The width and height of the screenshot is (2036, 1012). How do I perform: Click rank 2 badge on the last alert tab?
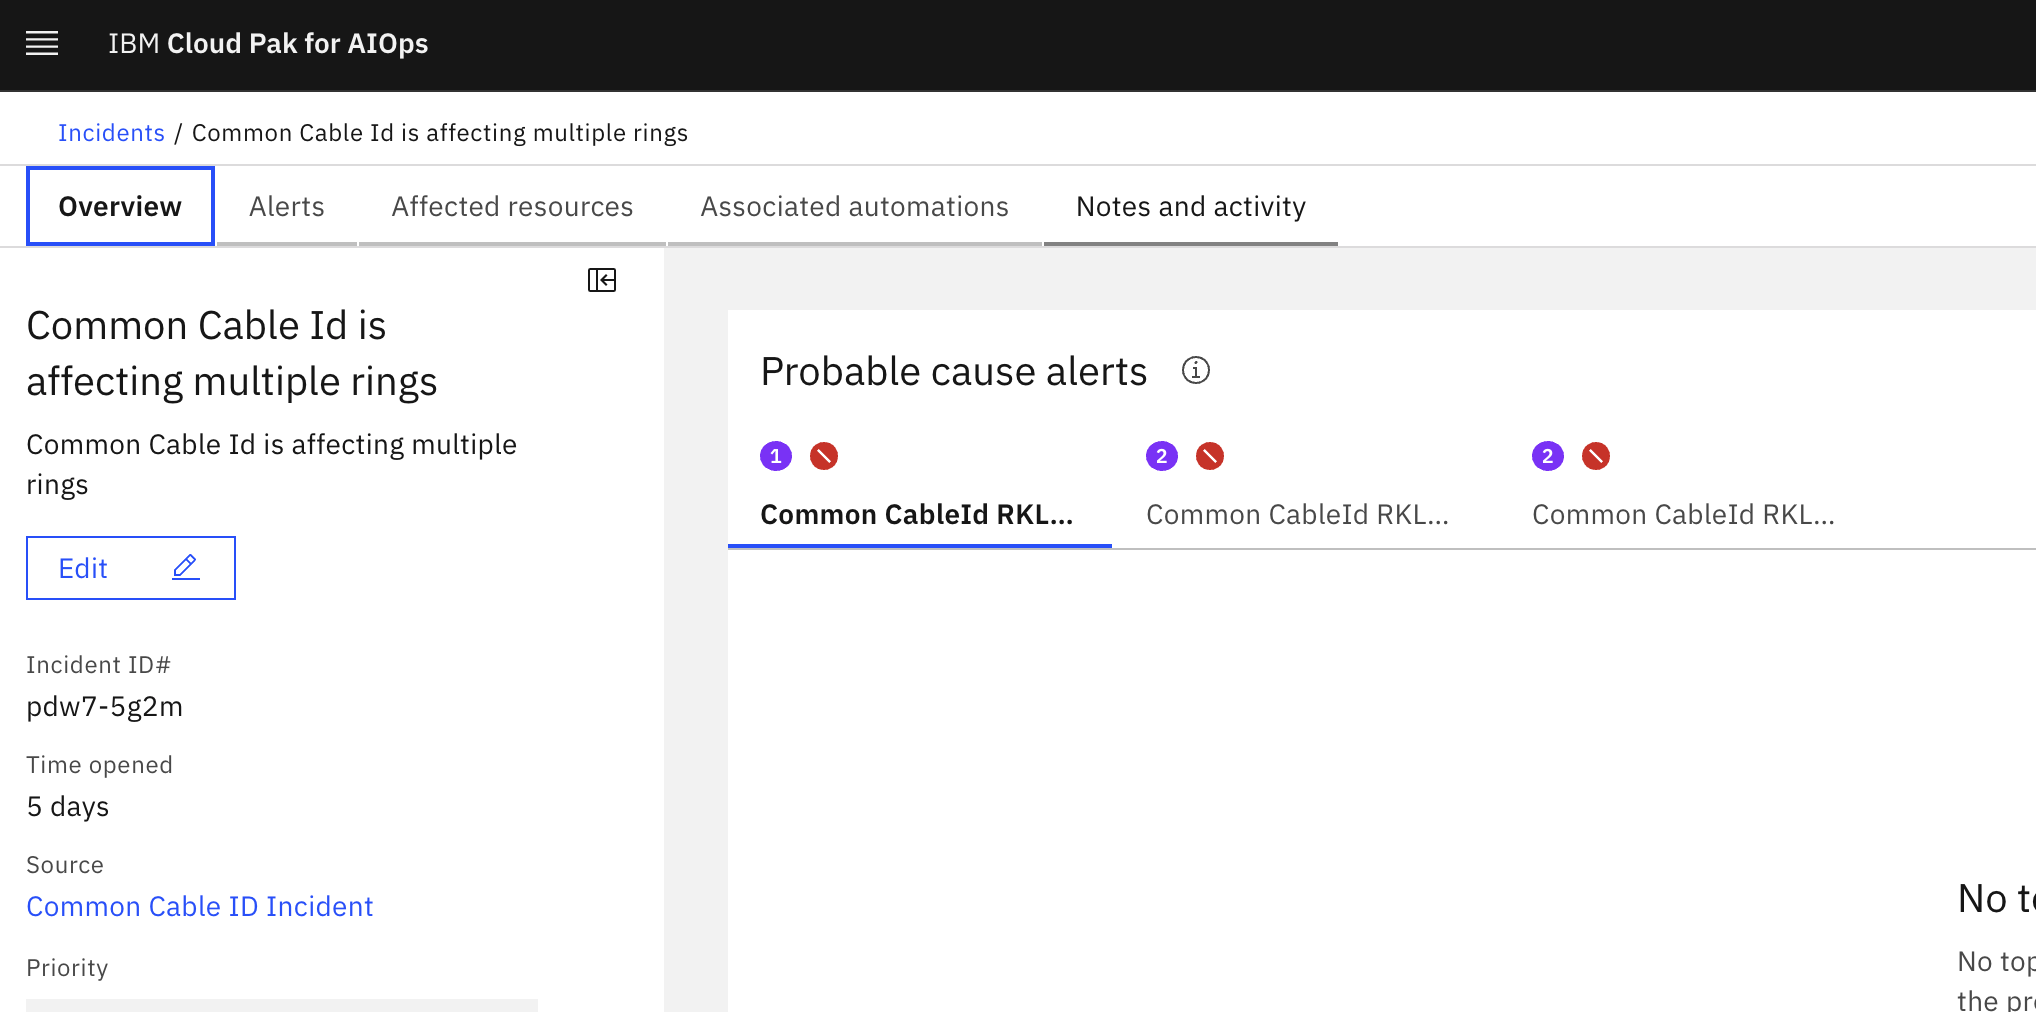click(1547, 456)
